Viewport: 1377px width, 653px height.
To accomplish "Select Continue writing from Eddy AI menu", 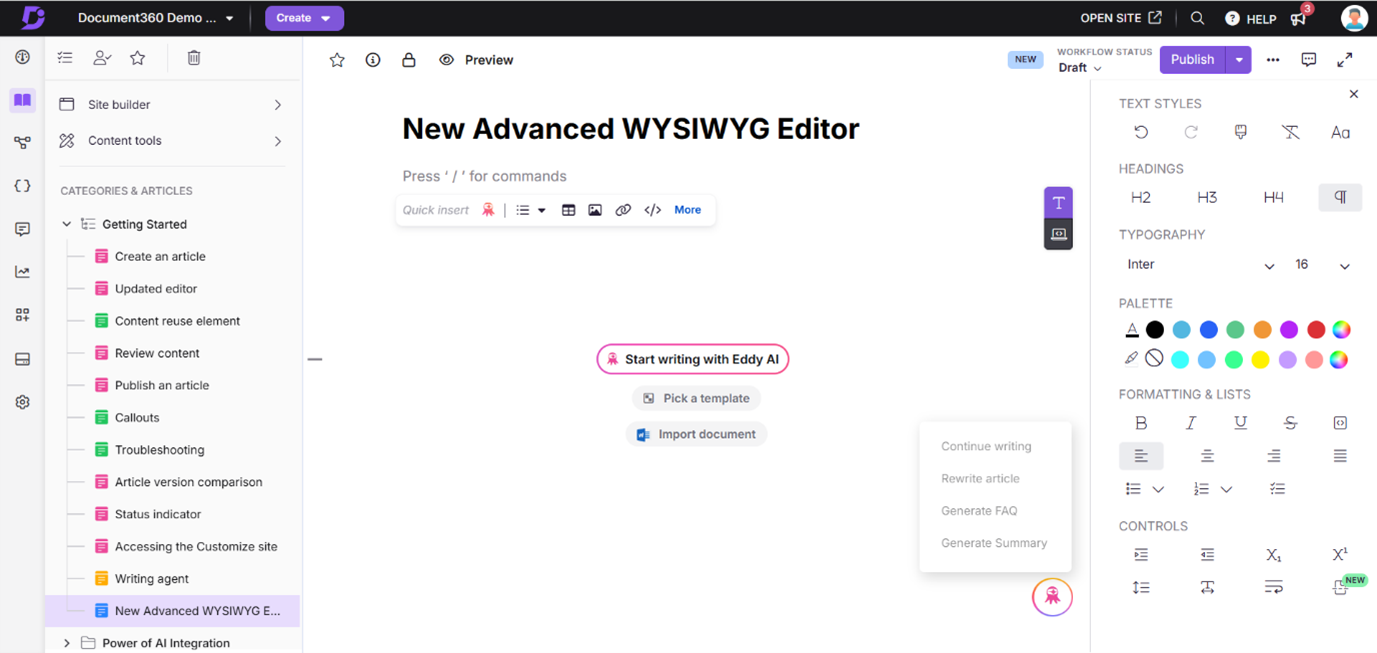I will tap(986, 446).
